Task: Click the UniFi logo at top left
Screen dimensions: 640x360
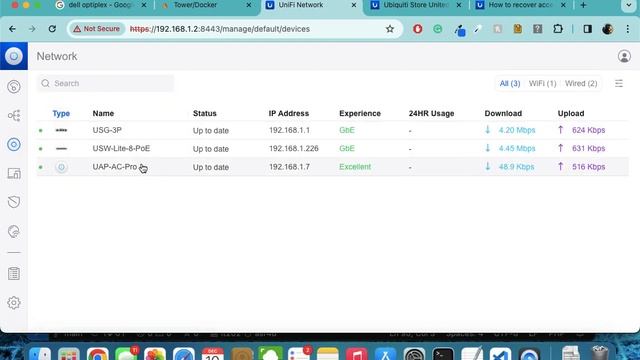Action: pos(14,56)
